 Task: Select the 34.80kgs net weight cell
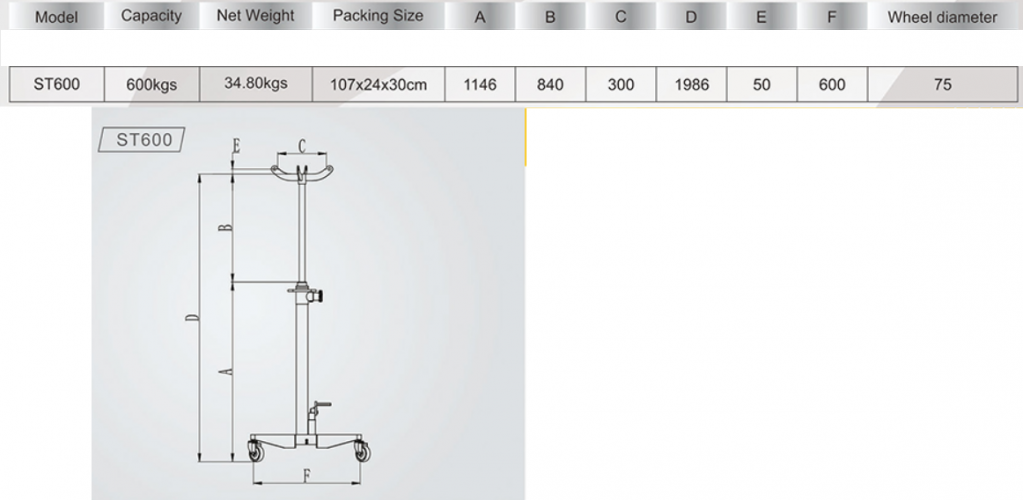[256, 84]
